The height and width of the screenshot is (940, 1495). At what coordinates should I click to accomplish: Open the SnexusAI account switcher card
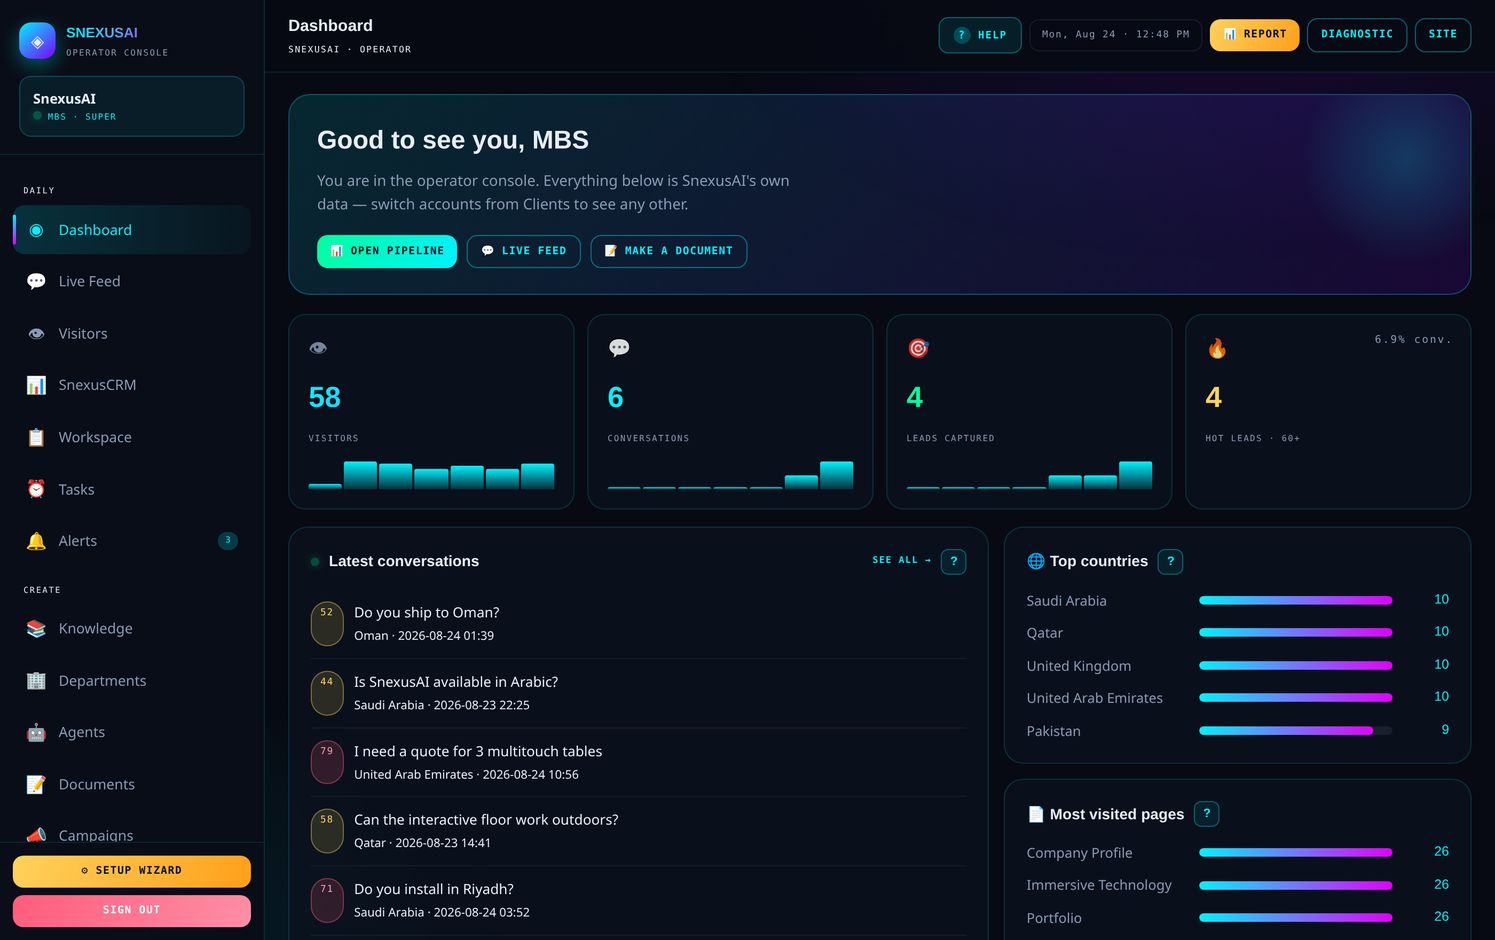[x=132, y=106]
